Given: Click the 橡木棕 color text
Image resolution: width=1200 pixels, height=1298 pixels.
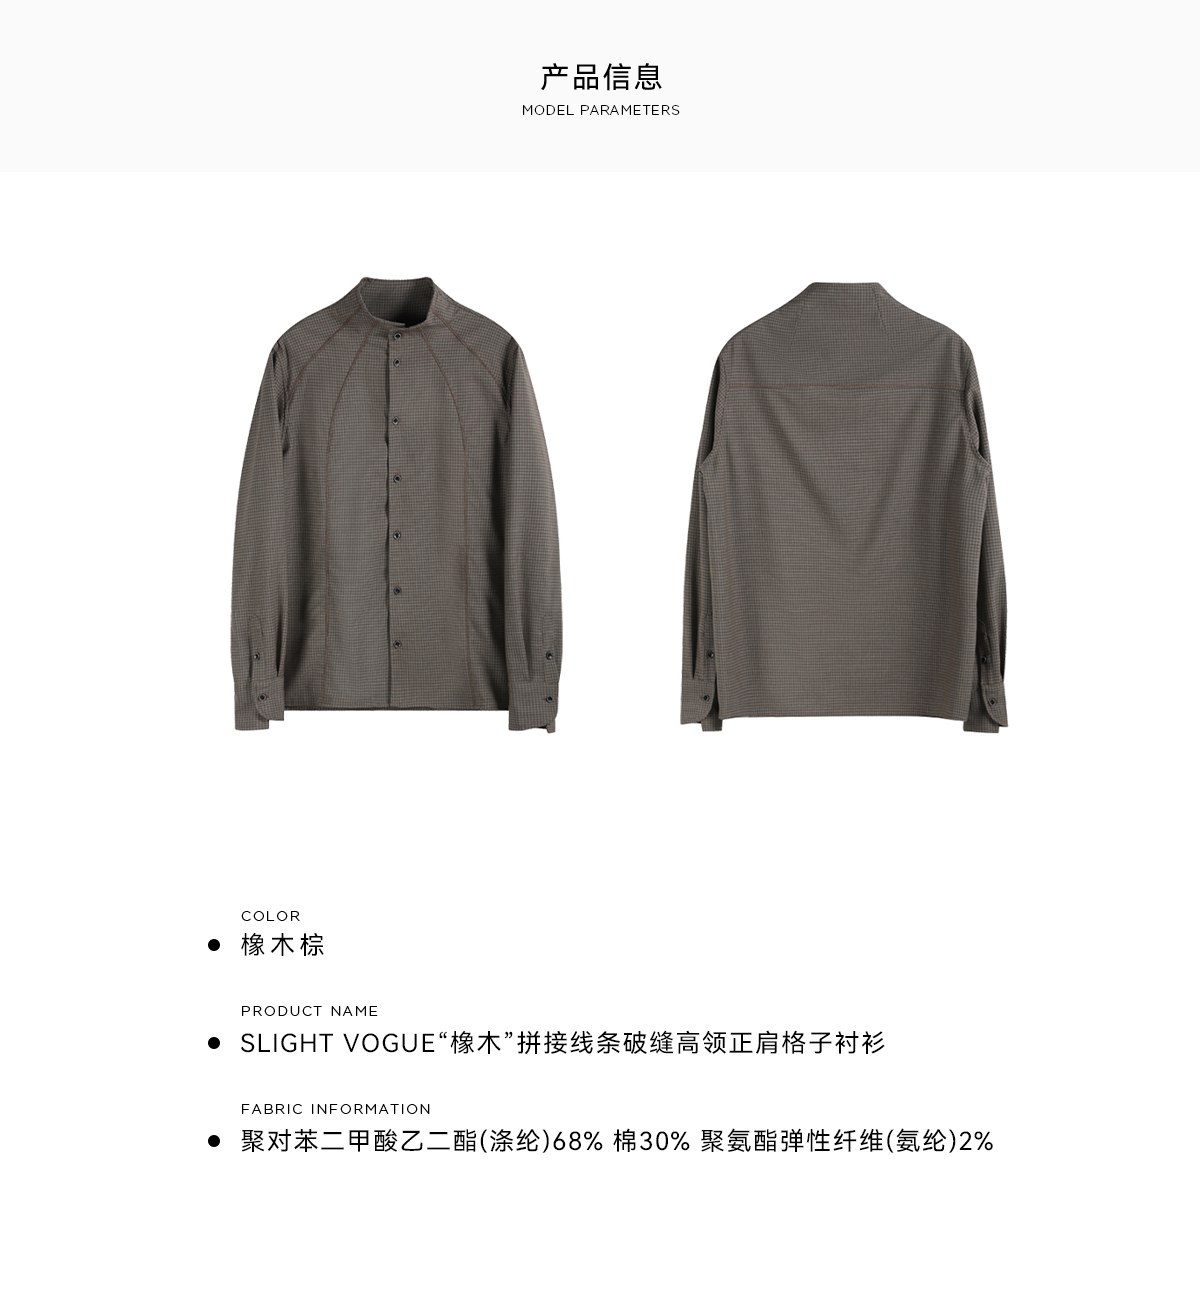Looking at the screenshot, I should click(x=283, y=945).
